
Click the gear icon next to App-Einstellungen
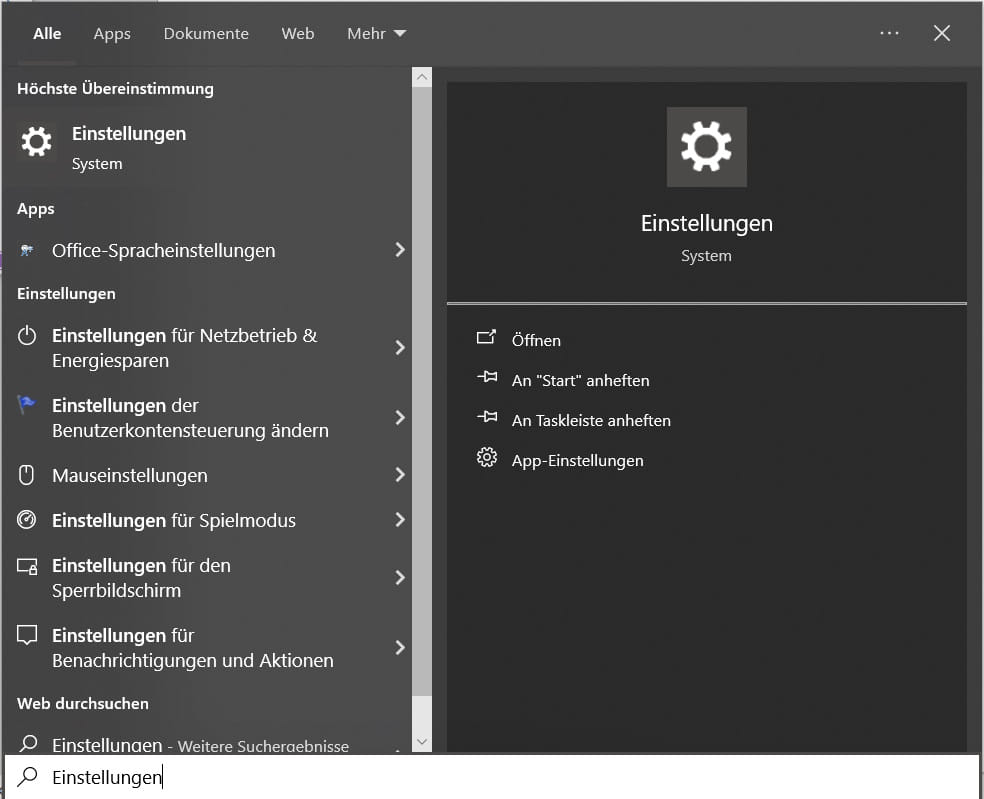(x=486, y=458)
